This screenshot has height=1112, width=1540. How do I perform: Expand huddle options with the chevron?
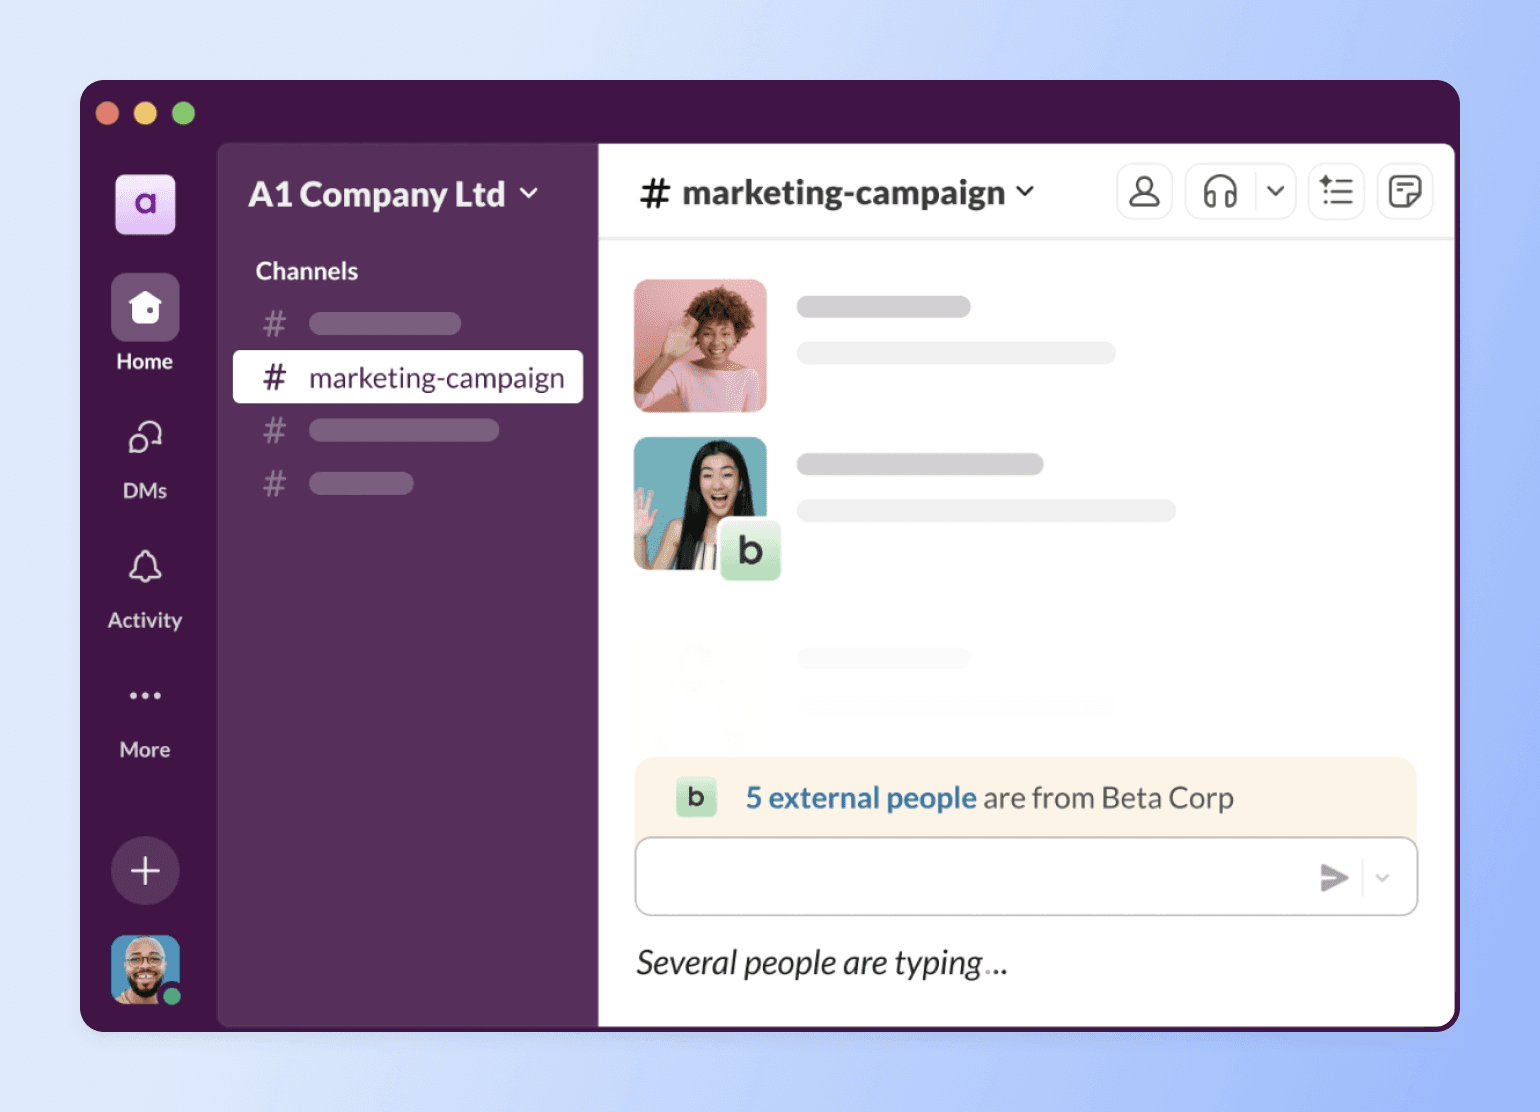coord(1274,191)
